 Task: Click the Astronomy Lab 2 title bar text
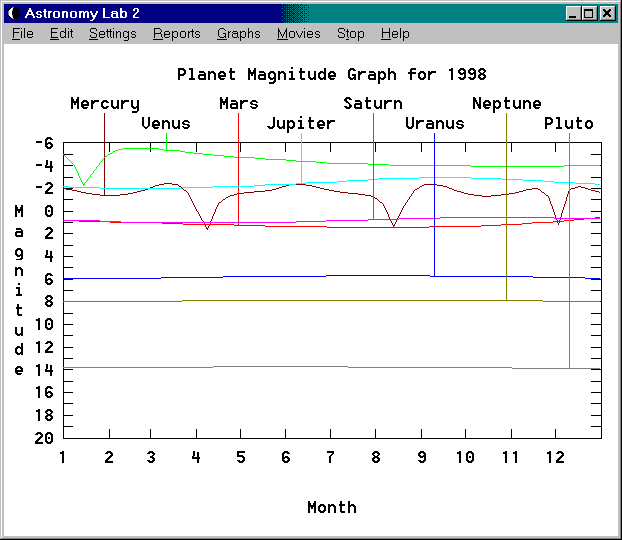(82, 13)
